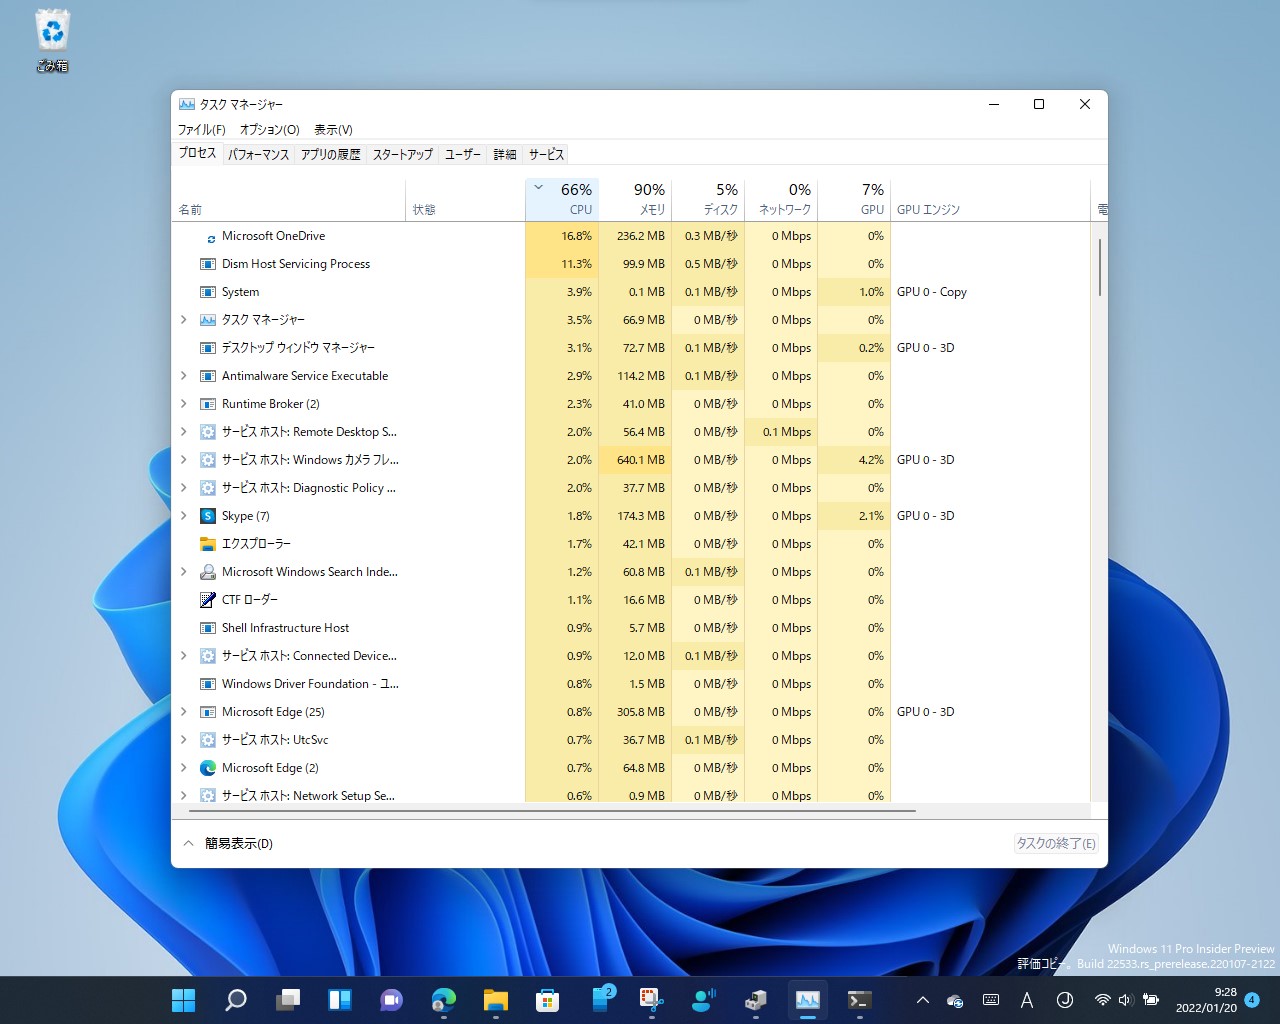The height and width of the screenshot is (1024, 1280).
Task: Switch to the パフォーマンス tab
Action: point(258,154)
